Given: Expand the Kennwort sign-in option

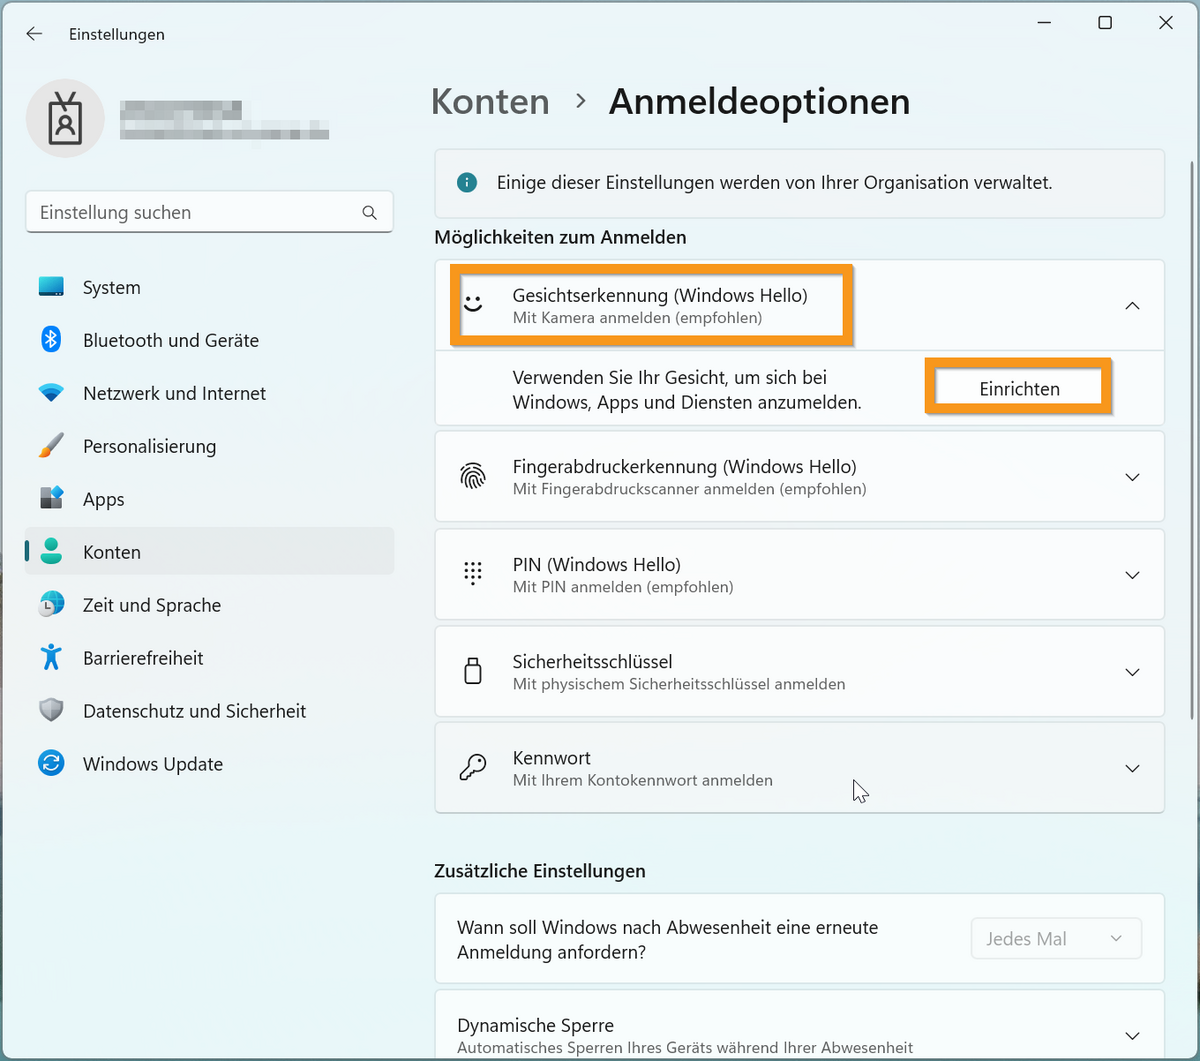Looking at the screenshot, I should 1132,769.
